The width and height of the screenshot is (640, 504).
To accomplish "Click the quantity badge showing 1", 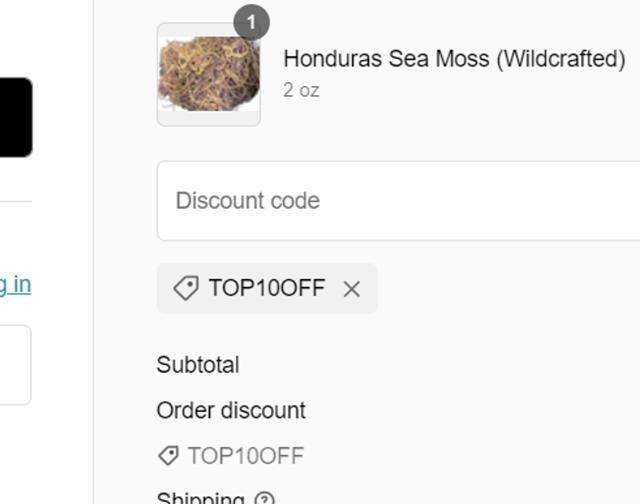I will (x=251, y=22).
